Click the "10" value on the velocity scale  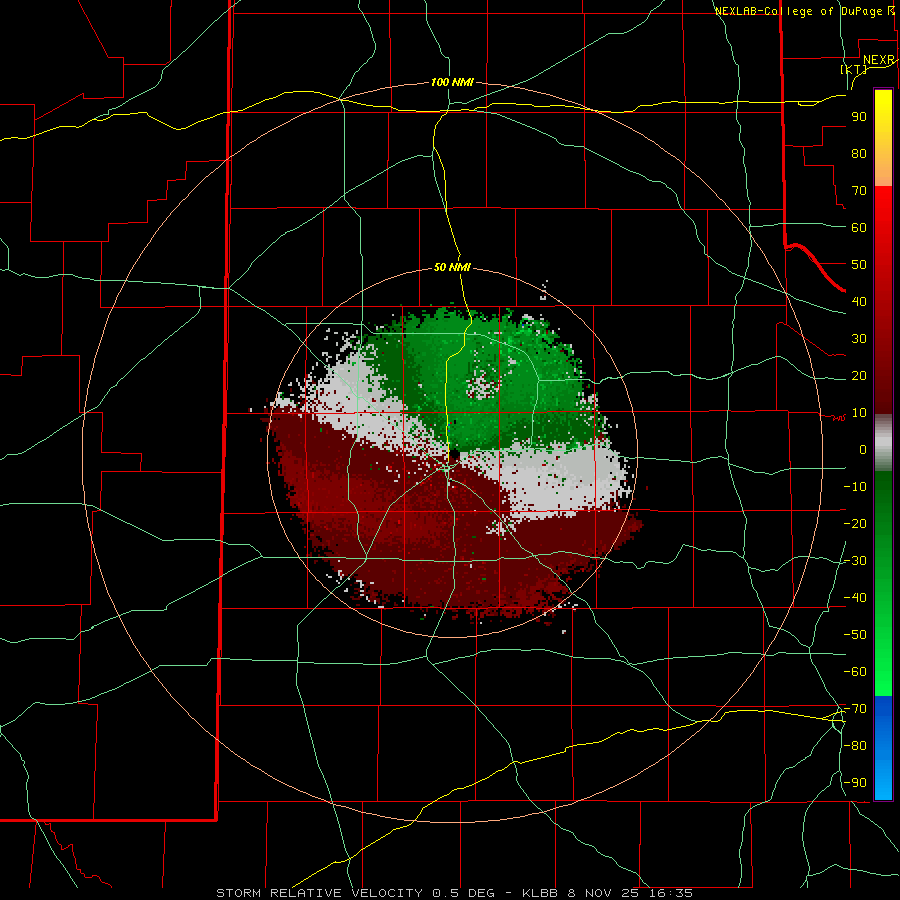tap(859, 413)
